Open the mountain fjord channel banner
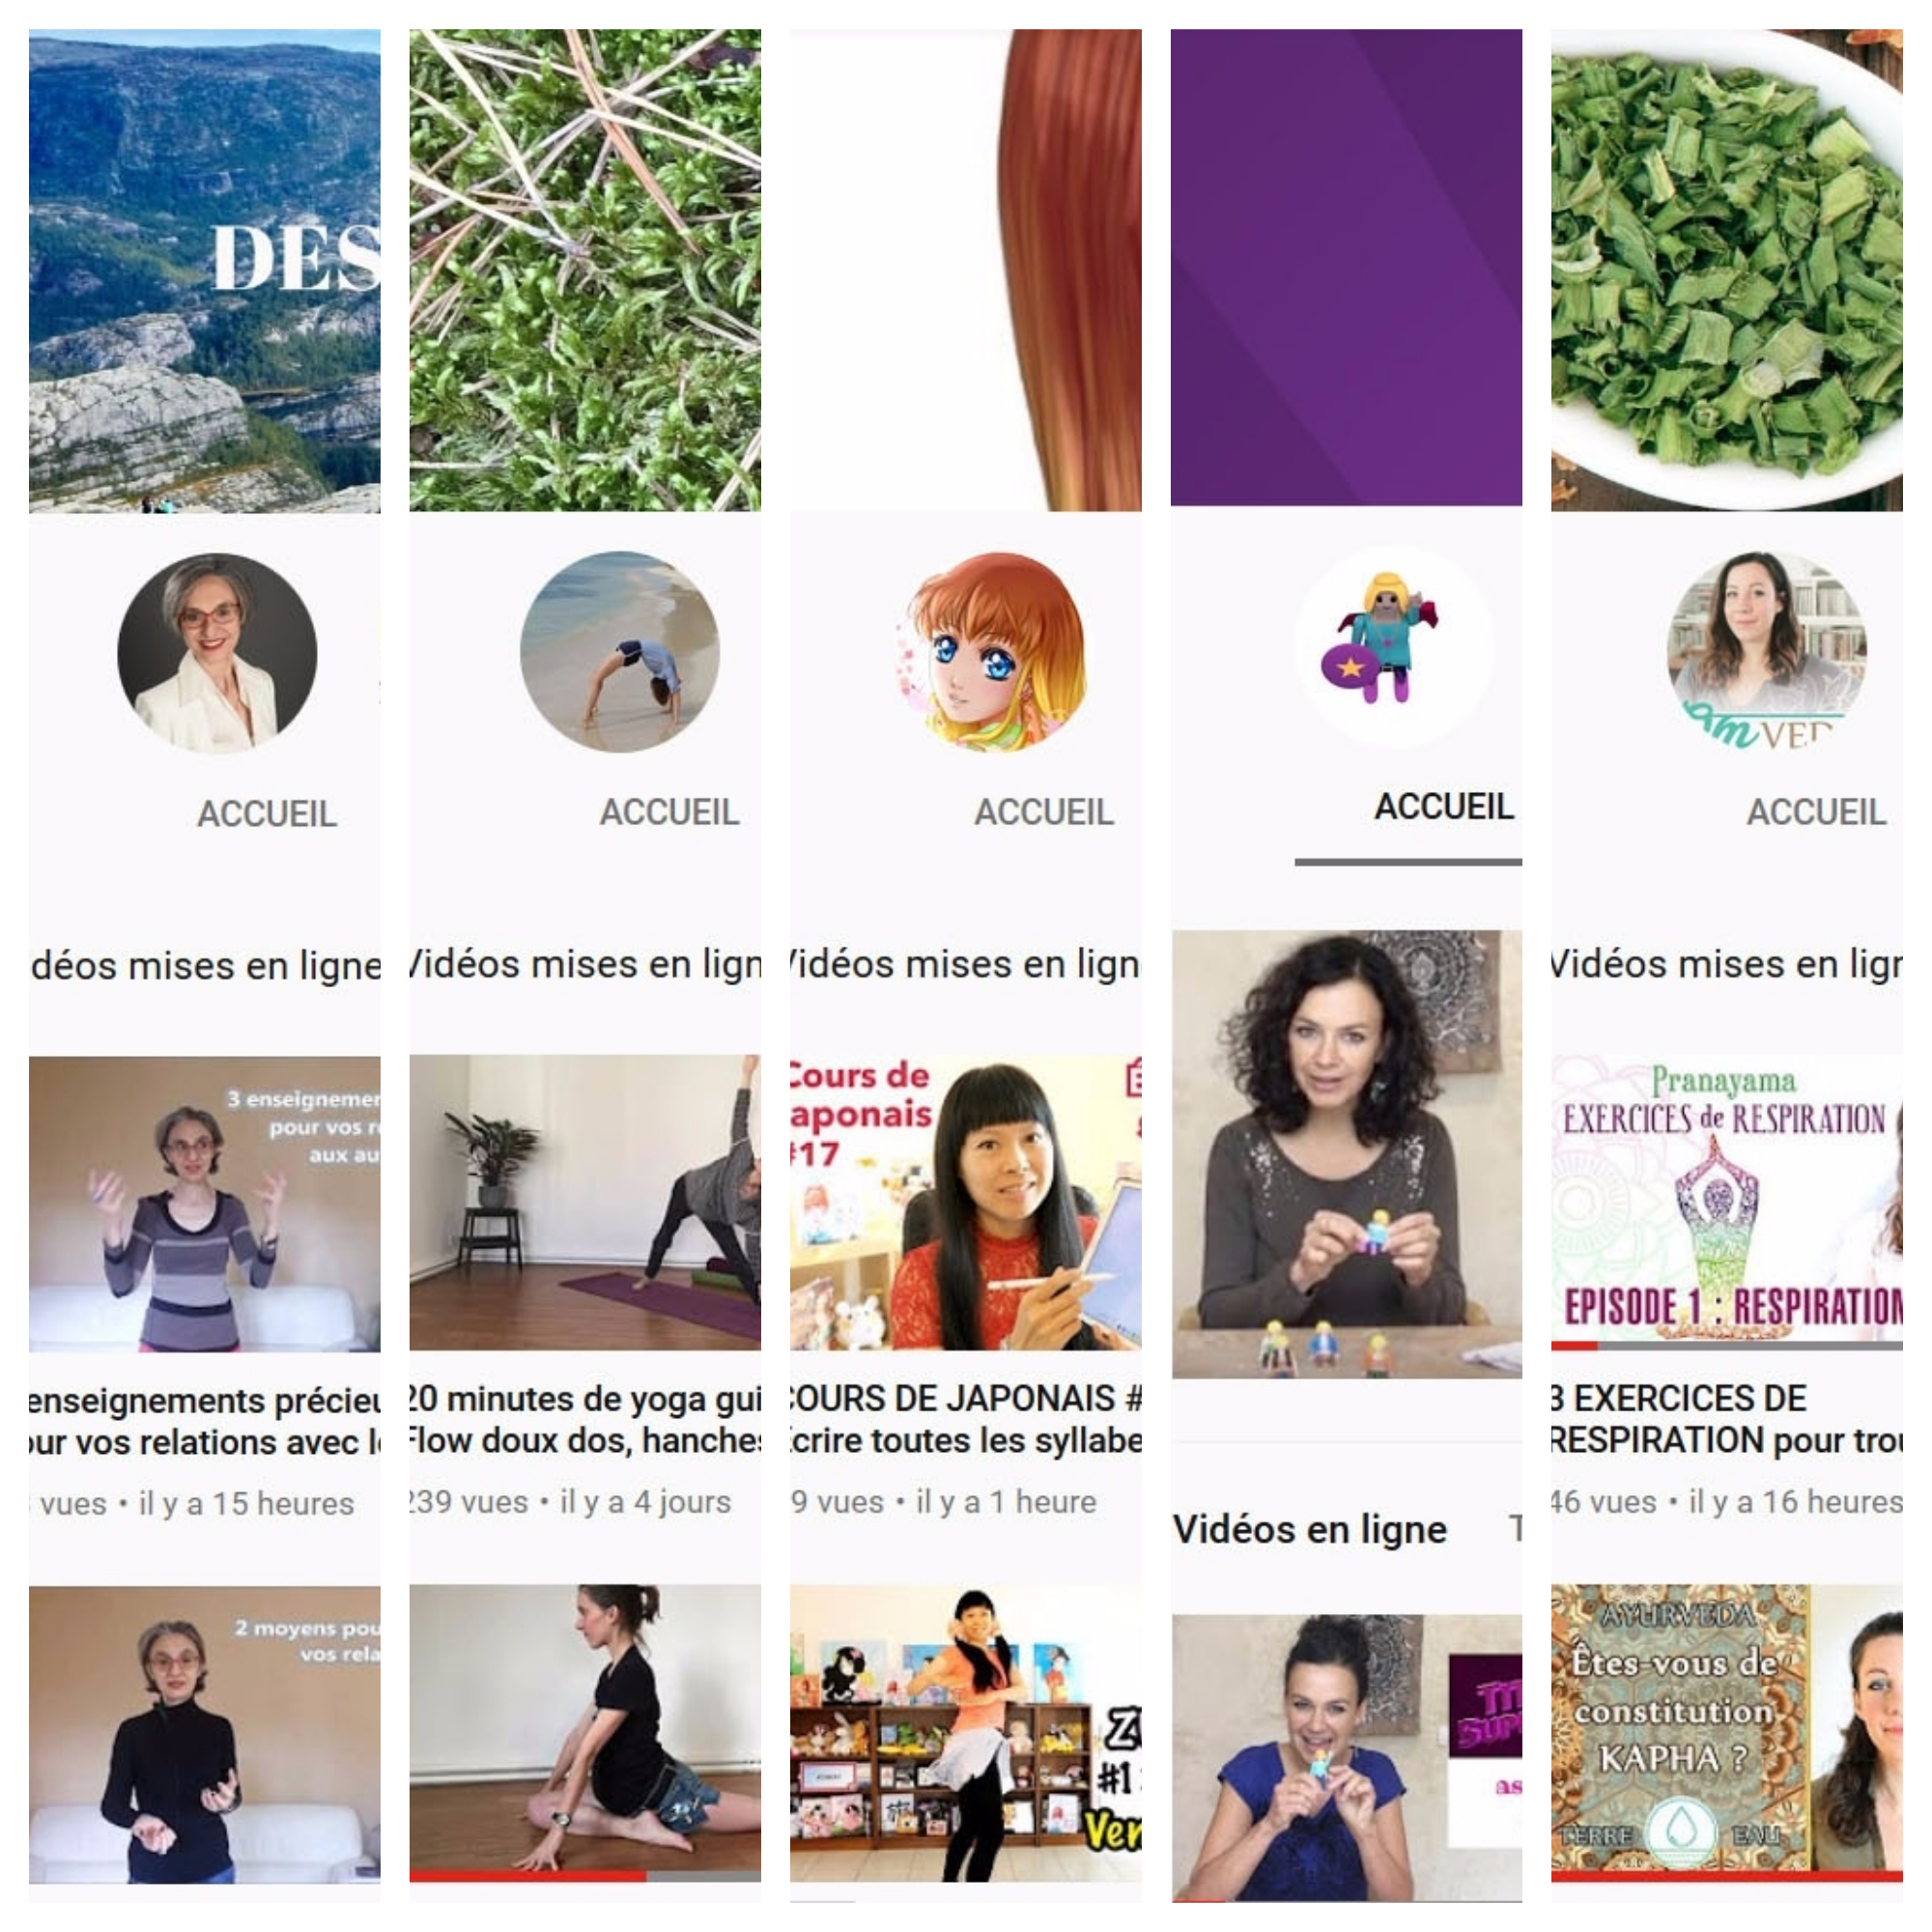The width and height of the screenshot is (1932, 1932). (x=205, y=271)
